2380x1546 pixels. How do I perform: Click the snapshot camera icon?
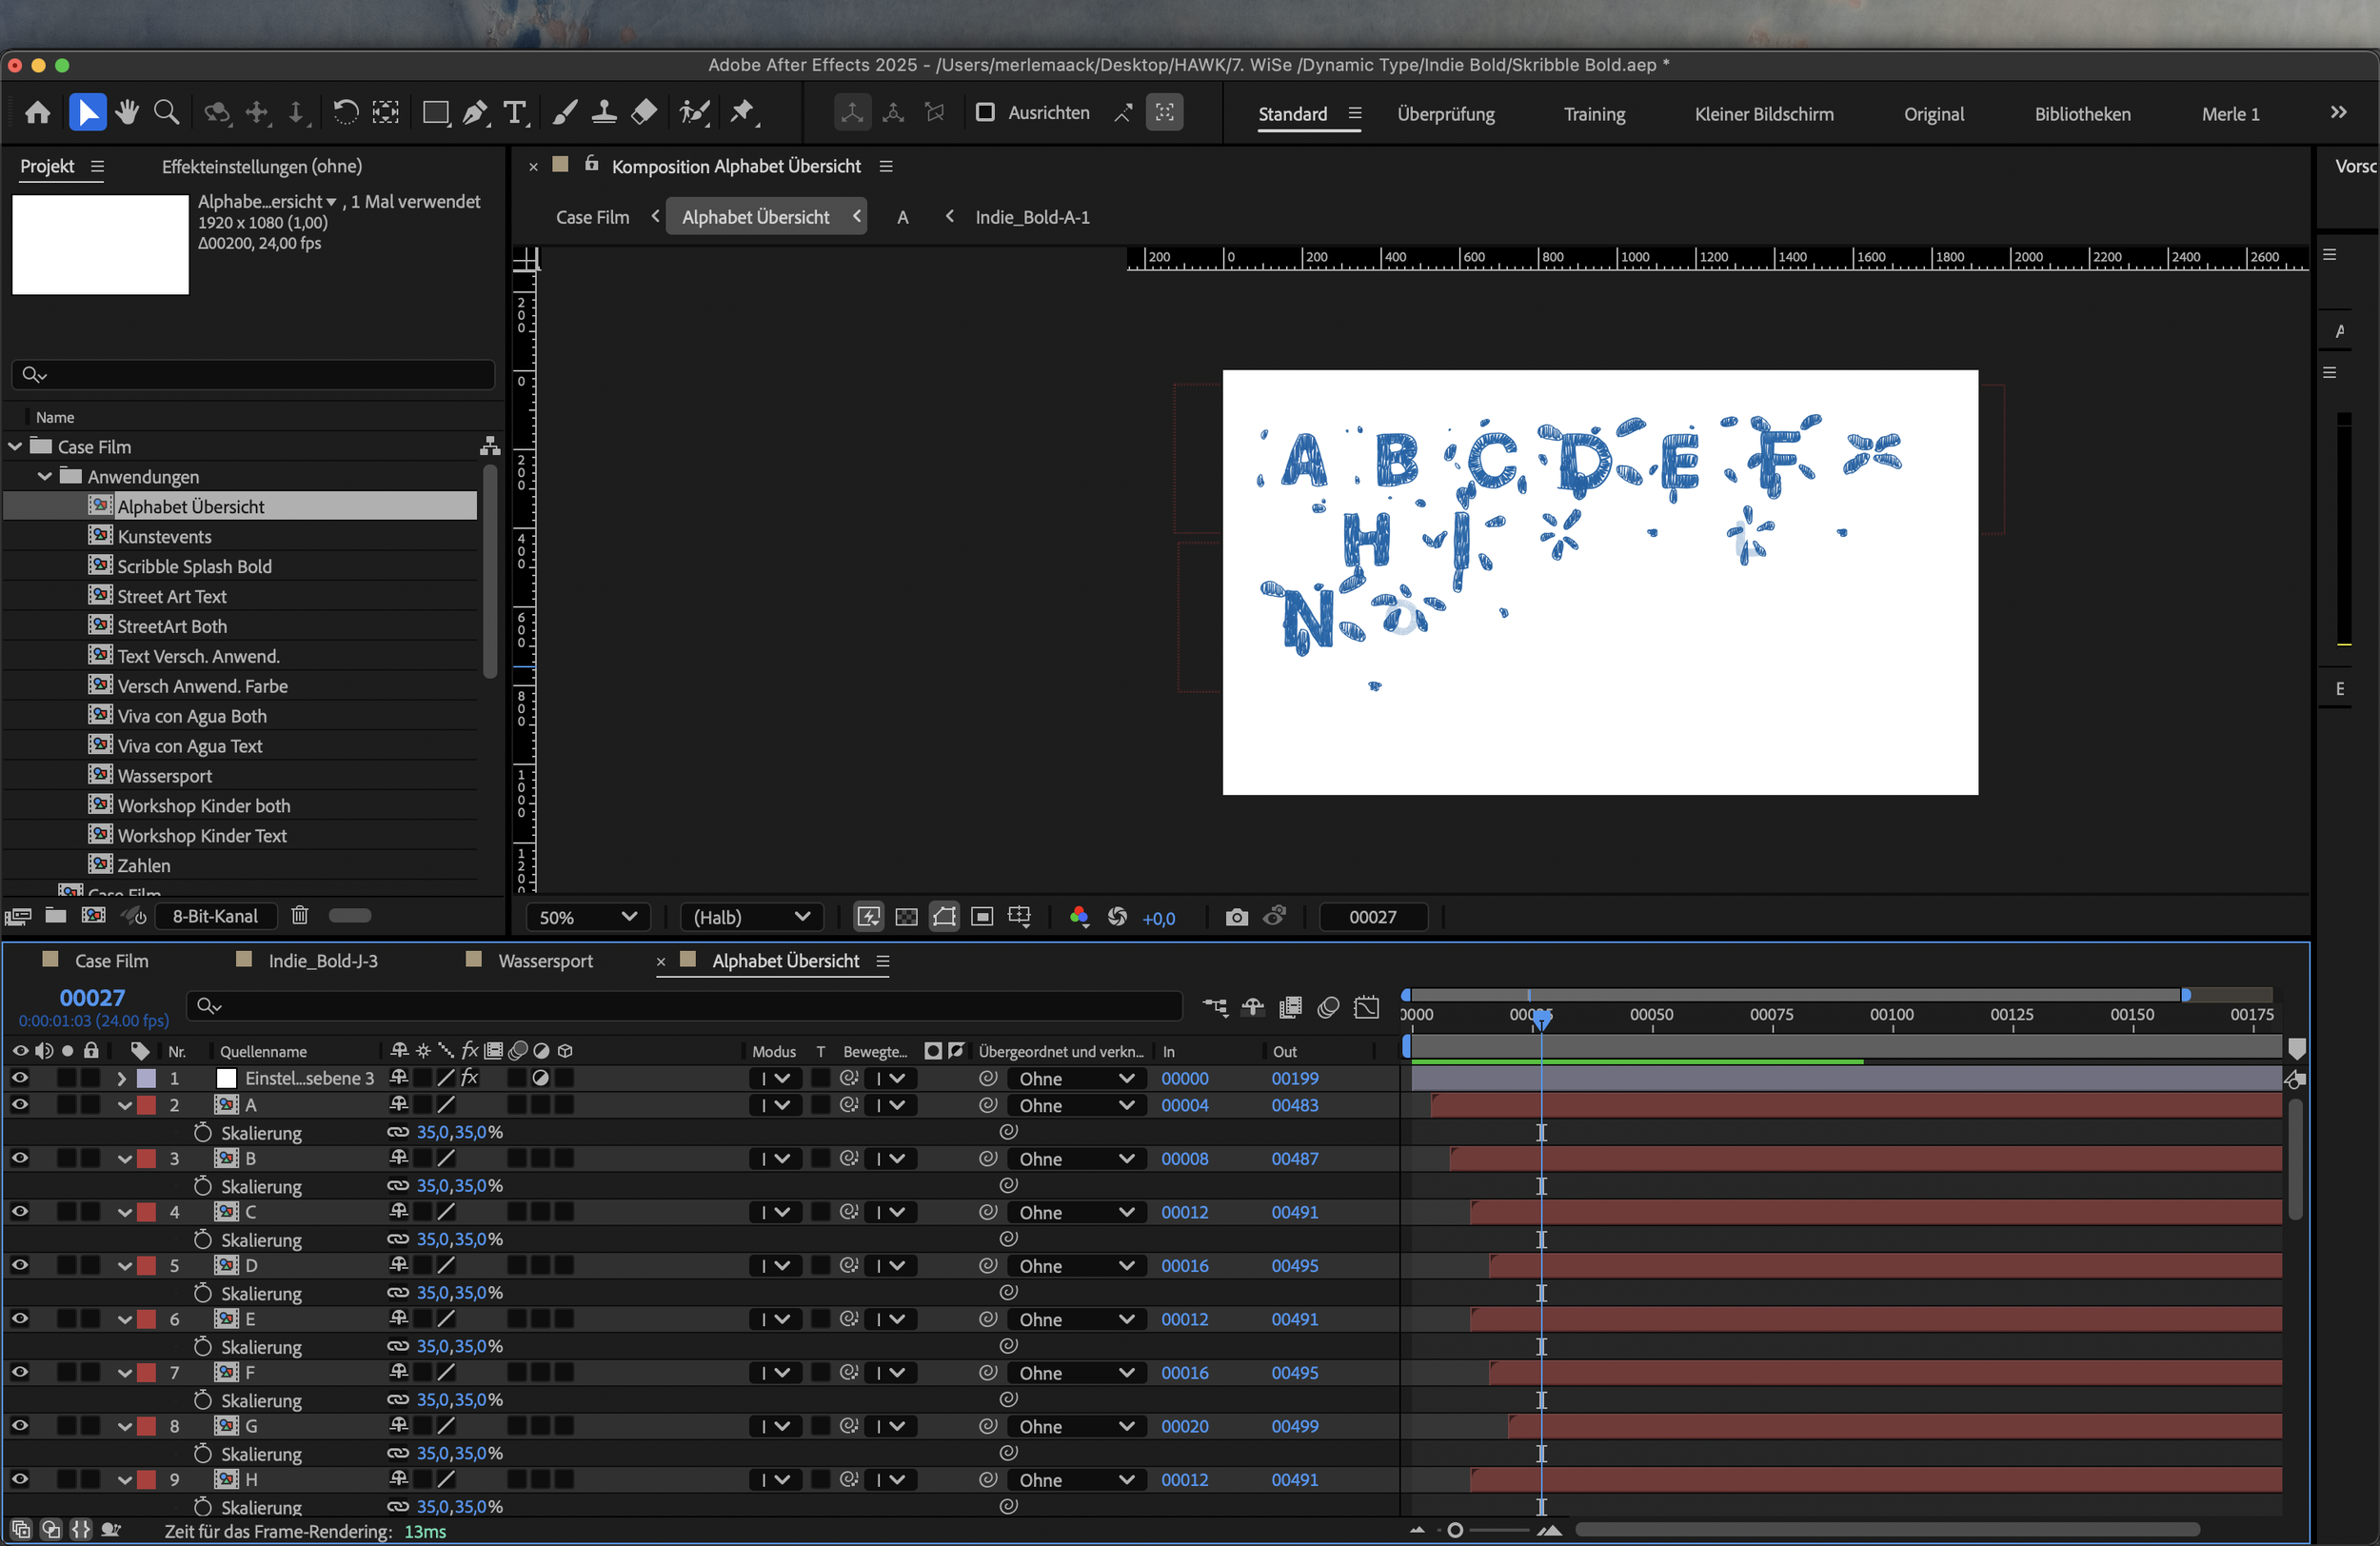coord(1236,917)
